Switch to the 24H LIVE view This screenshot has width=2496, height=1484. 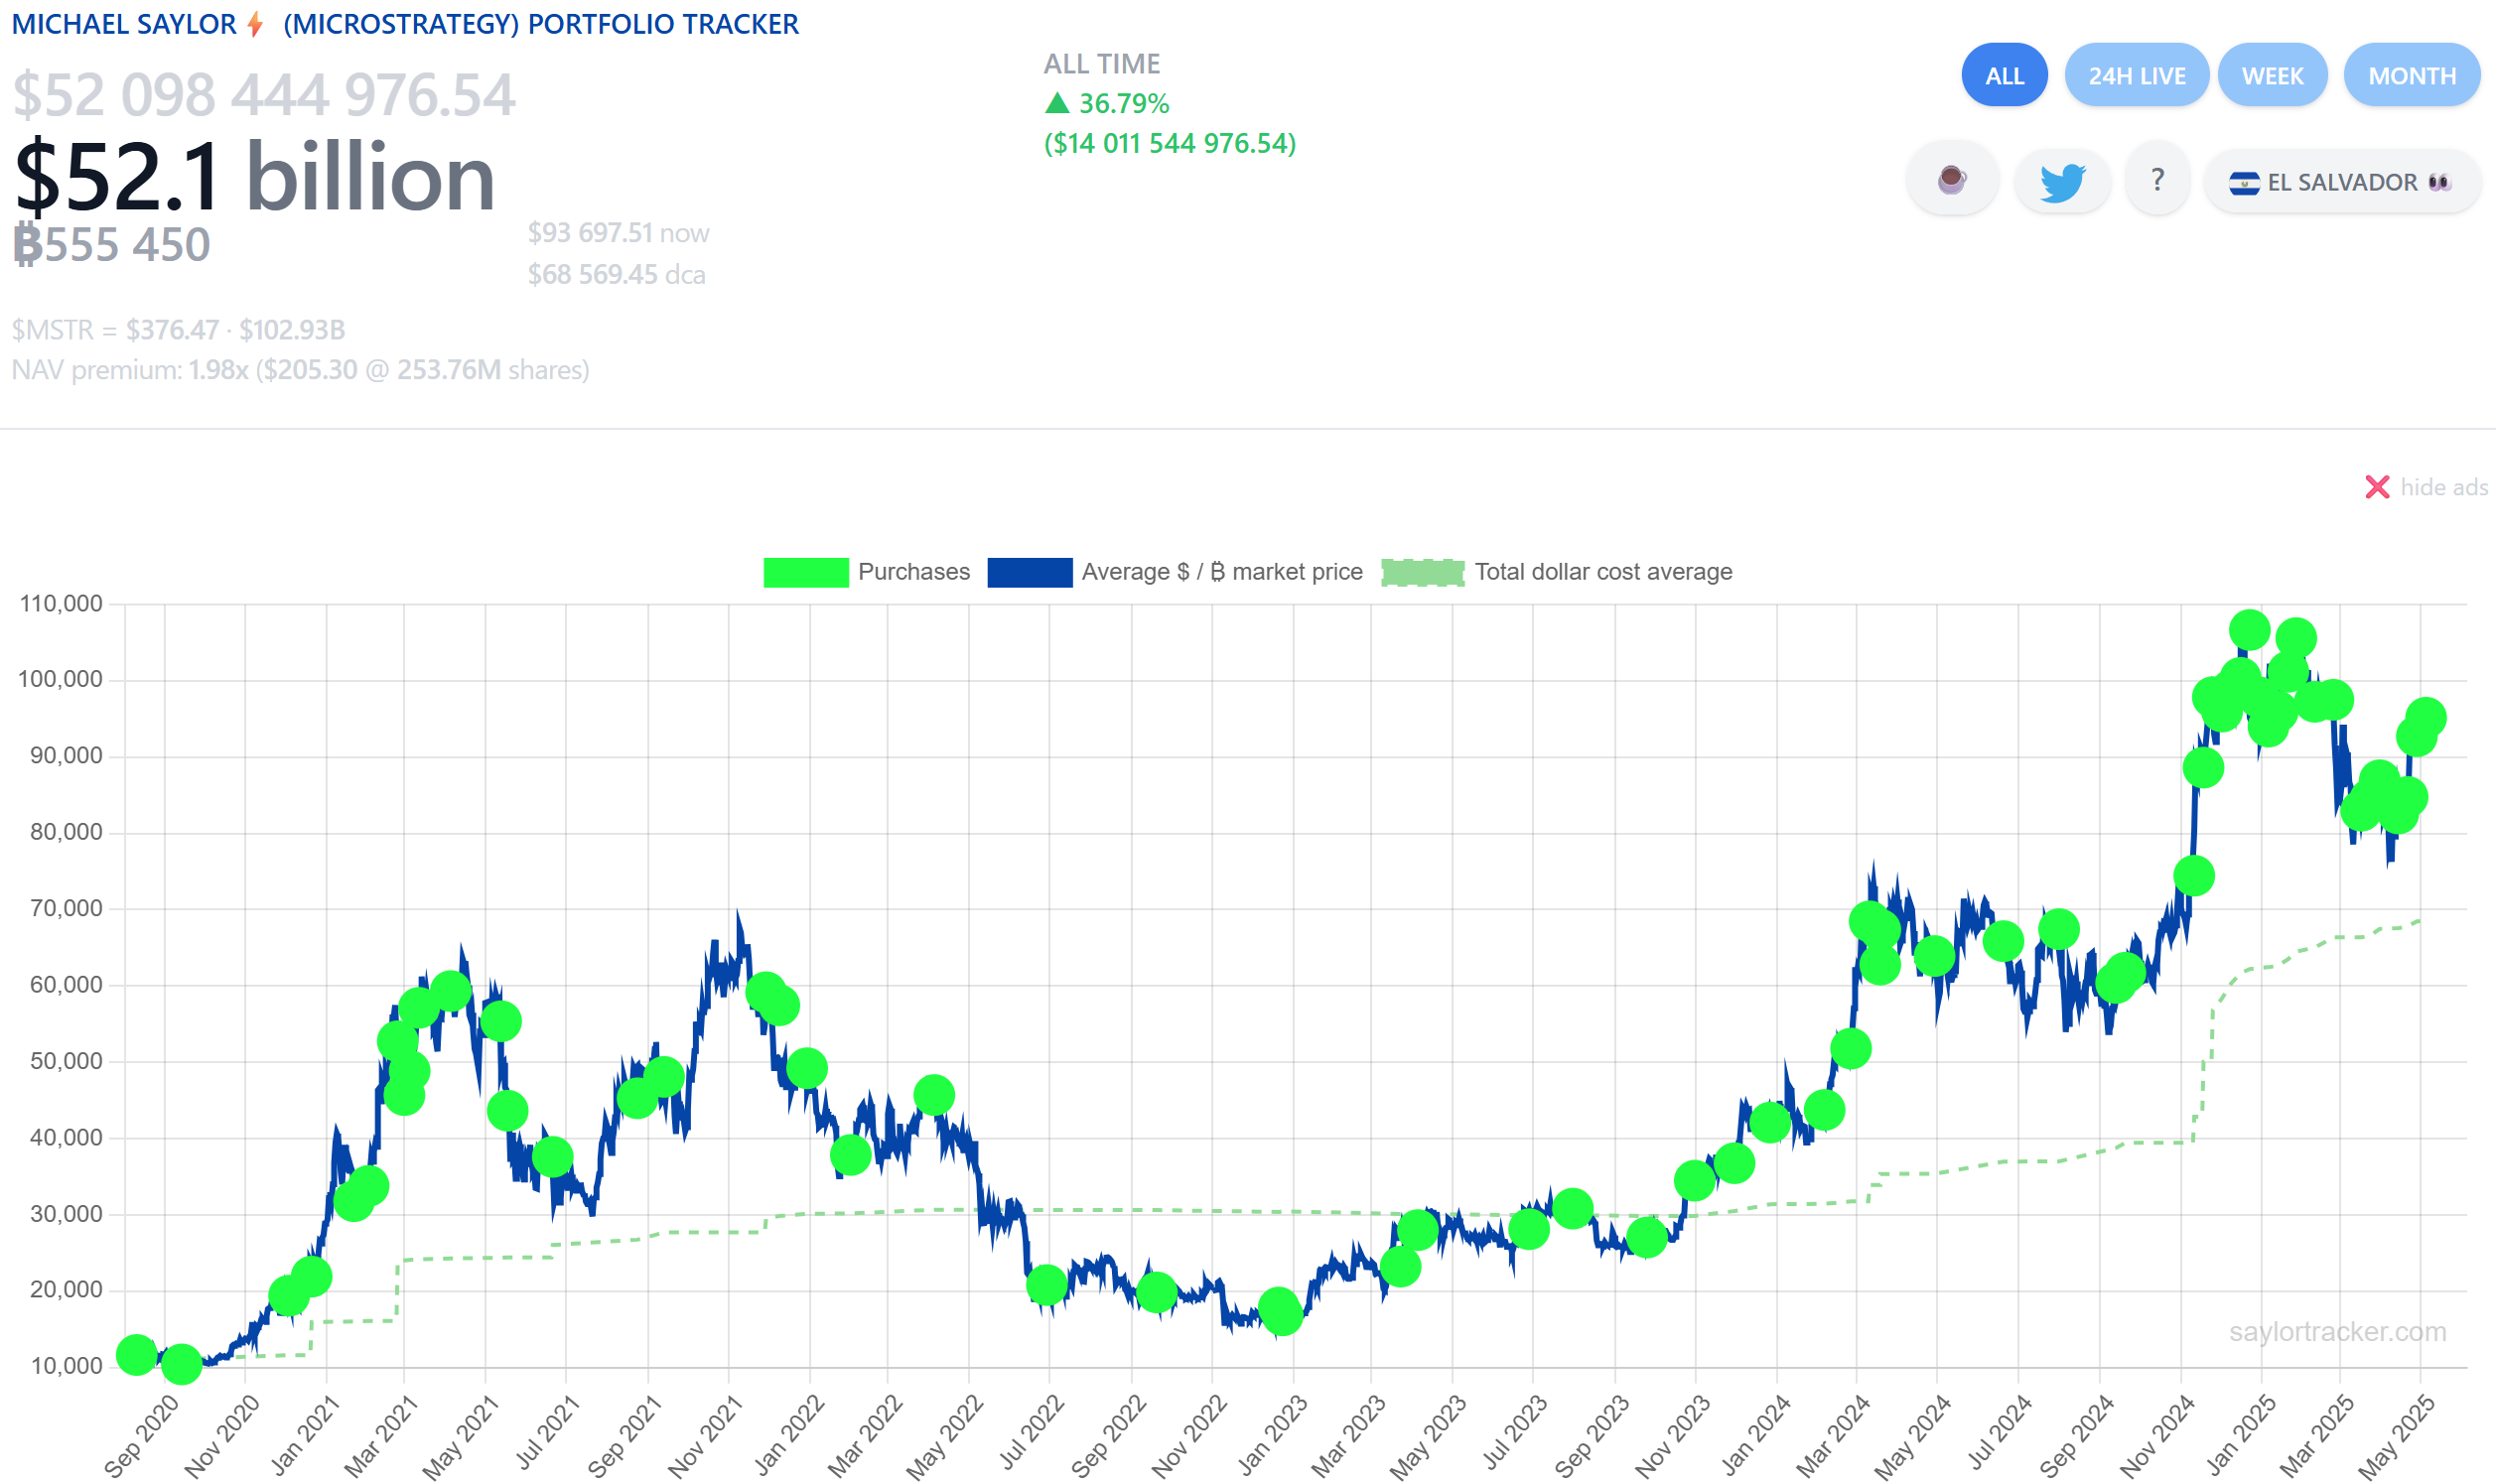click(2136, 75)
